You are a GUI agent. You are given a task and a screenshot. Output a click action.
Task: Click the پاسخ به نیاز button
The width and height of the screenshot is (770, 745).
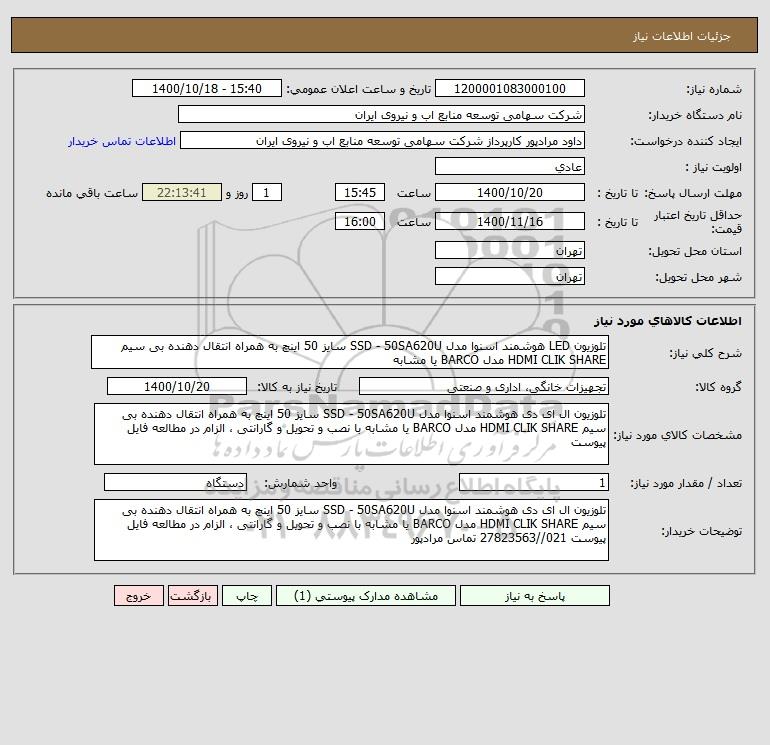pyautogui.click(x=534, y=596)
